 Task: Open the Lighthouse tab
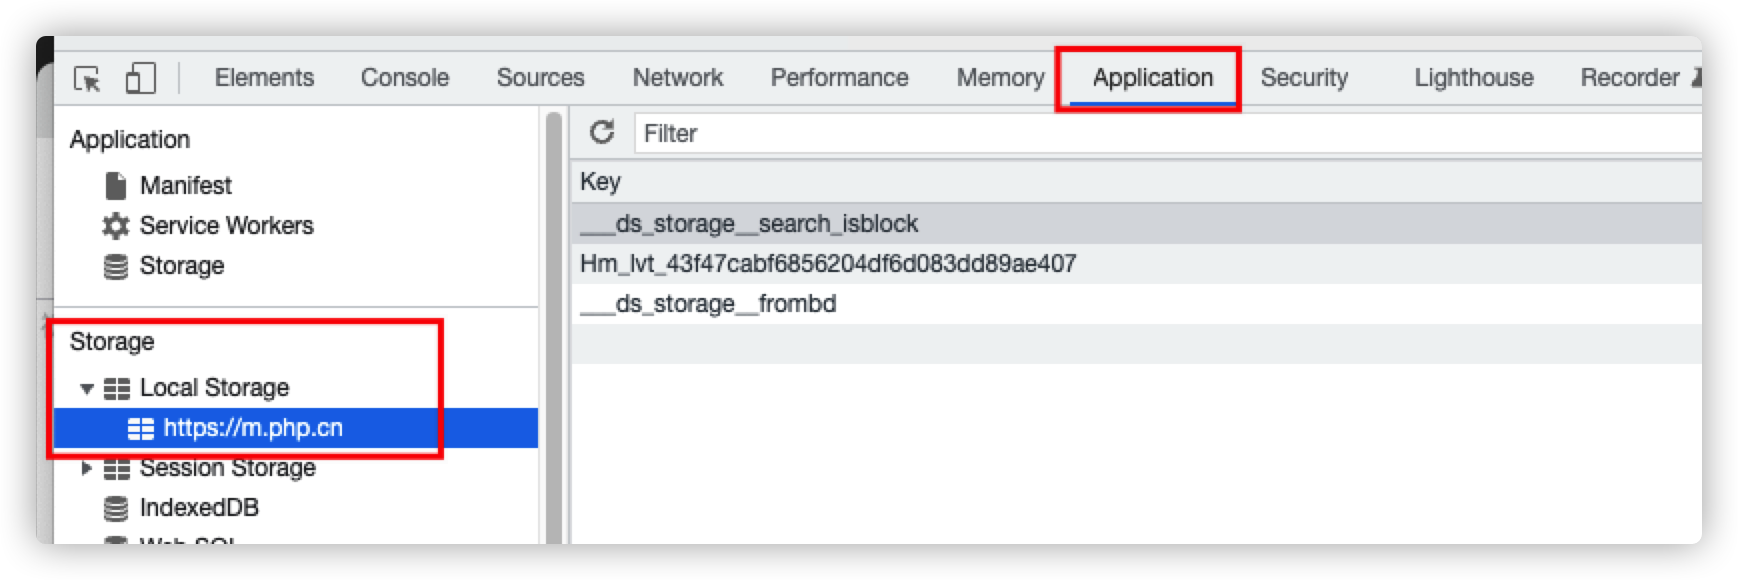click(x=1473, y=78)
